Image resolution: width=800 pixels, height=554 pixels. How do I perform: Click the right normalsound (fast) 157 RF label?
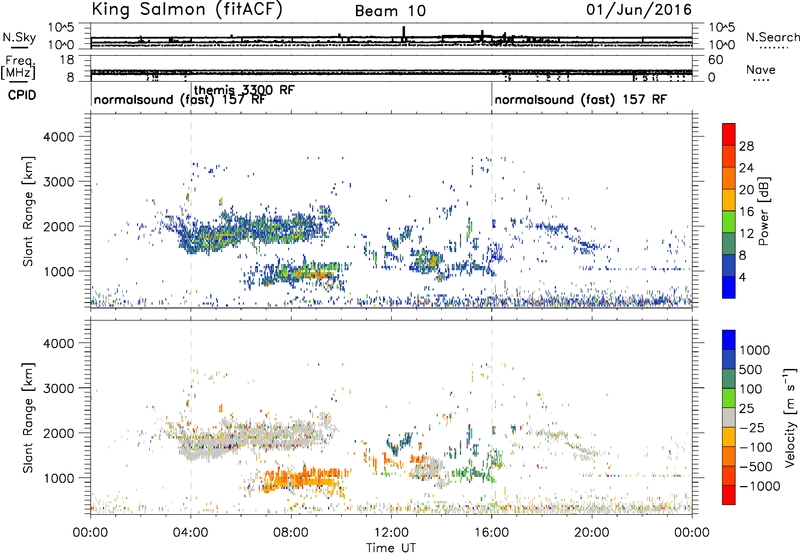point(580,99)
